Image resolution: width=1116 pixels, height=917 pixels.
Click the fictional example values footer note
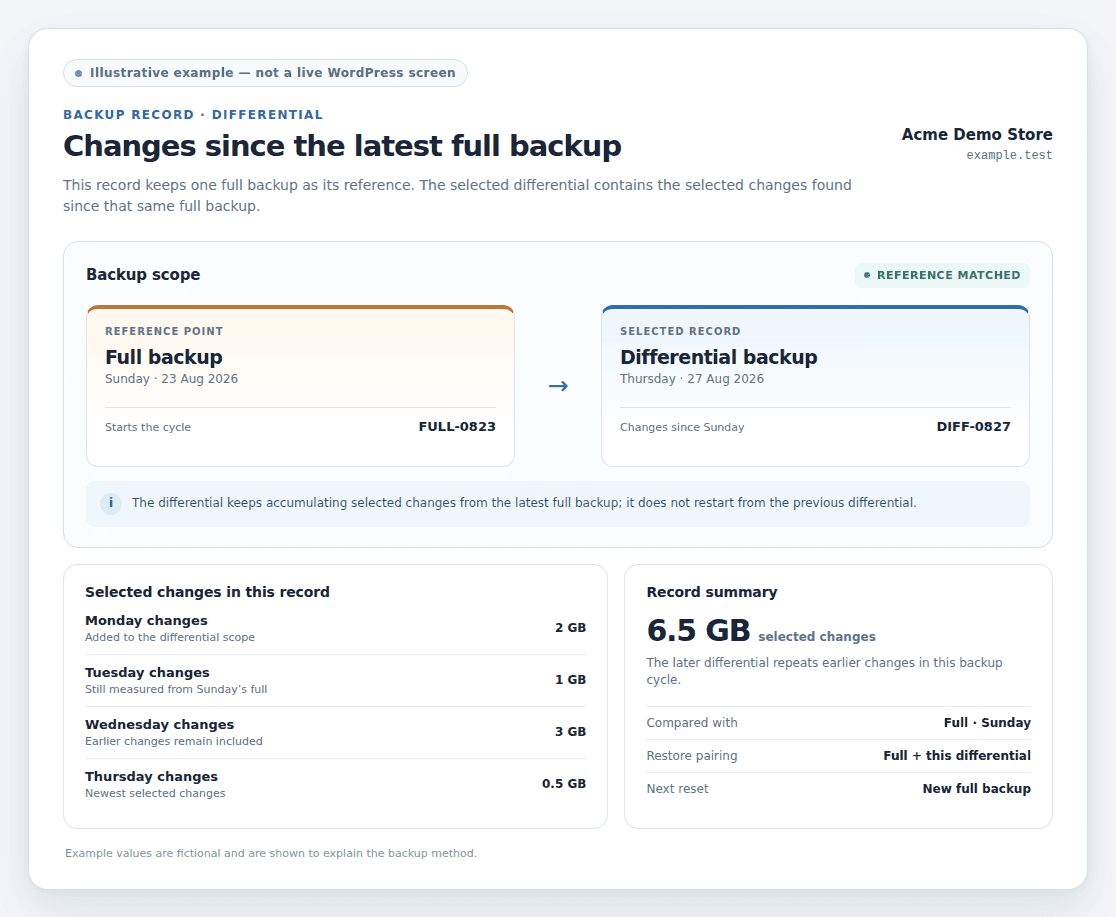(x=270, y=853)
